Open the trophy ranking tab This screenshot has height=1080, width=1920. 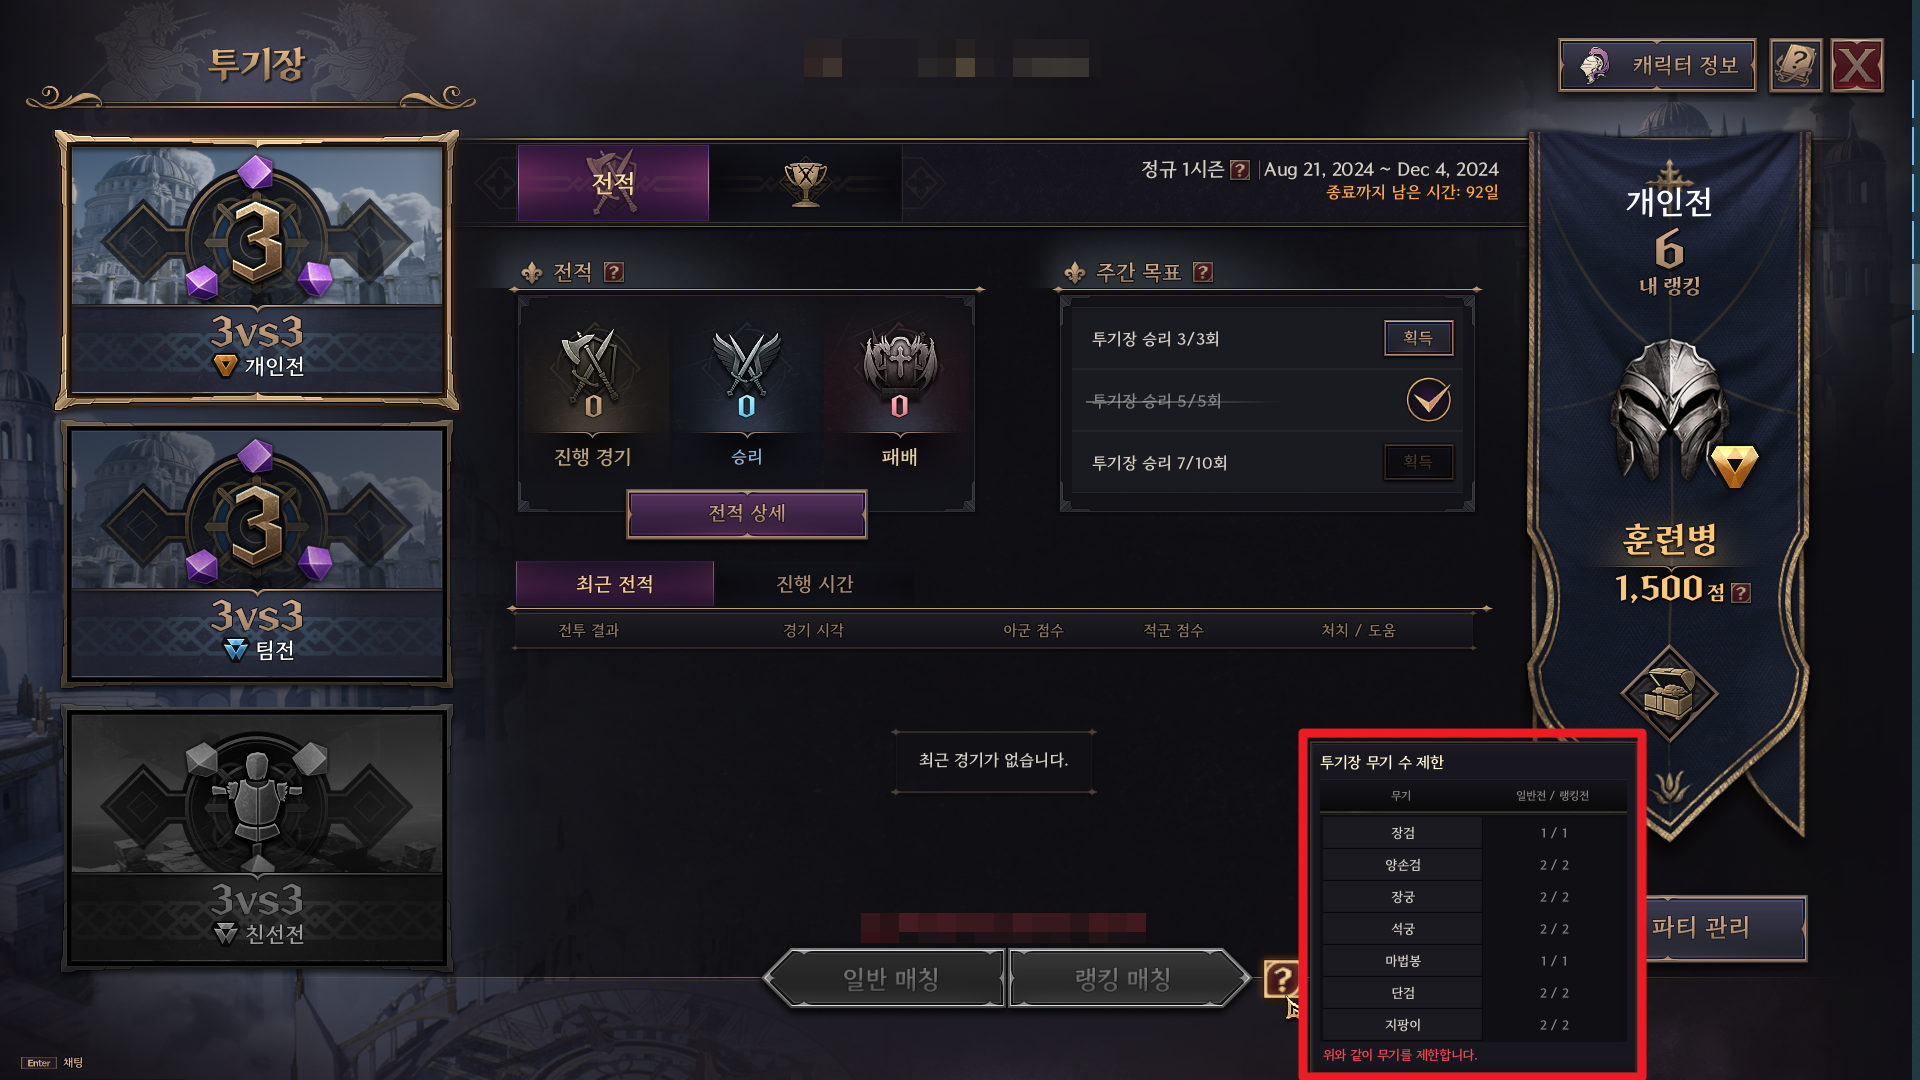point(805,183)
